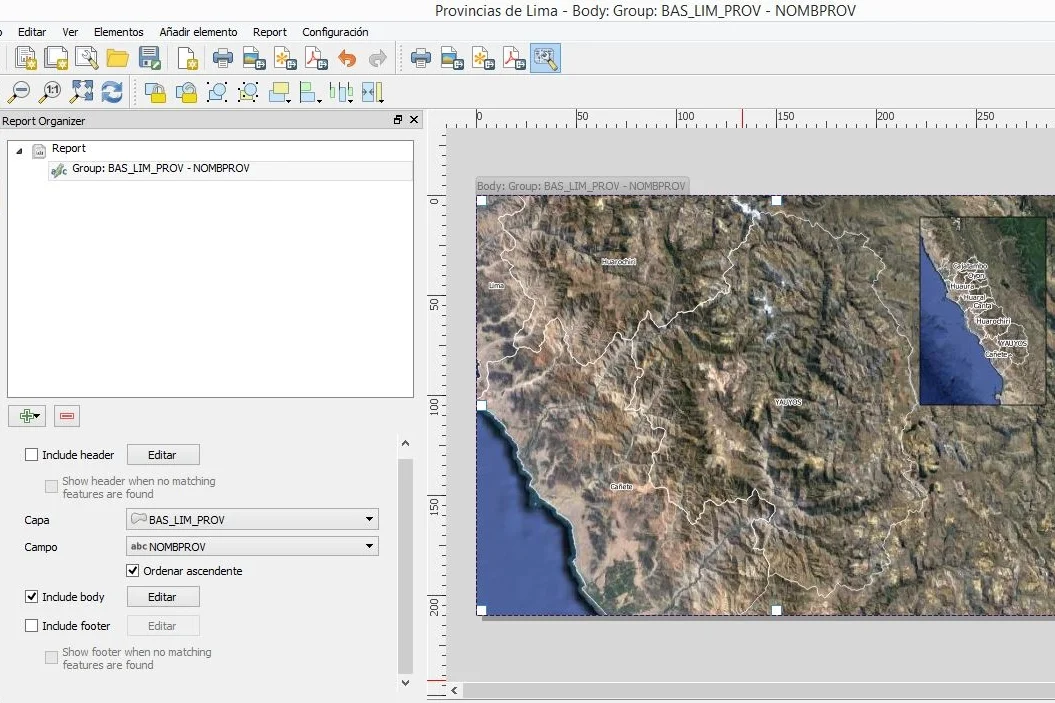
Task: Click Editar button next to Include body
Action: click(x=163, y=597)
